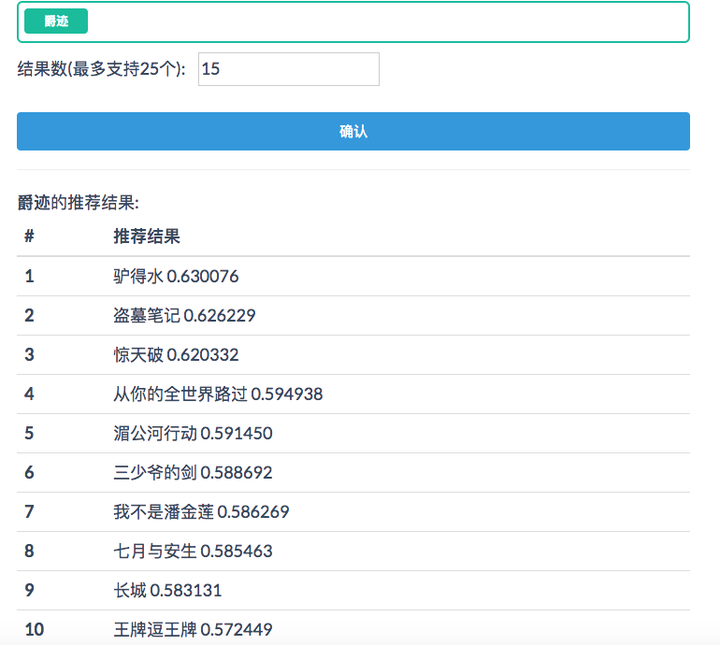The height and width of the screenshot is (645, 720).
Task: Click the # column header
Action: [29, 236]
